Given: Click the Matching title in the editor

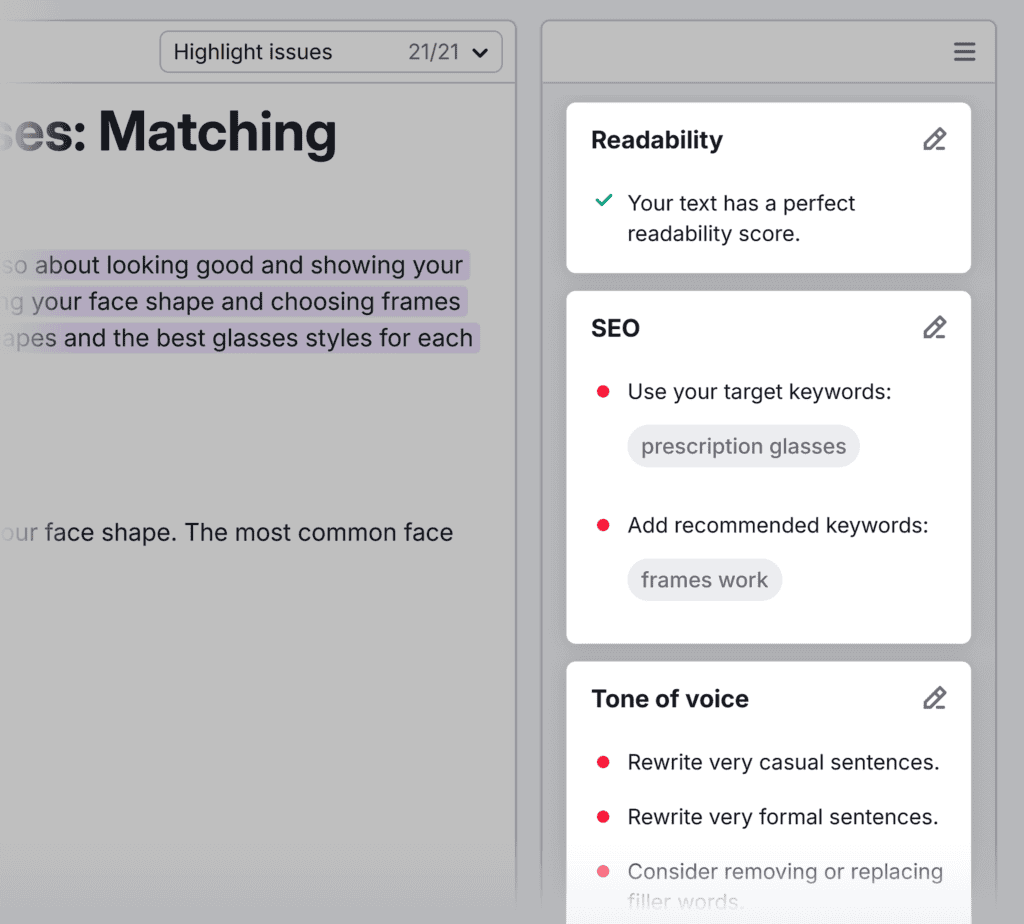Looking at the screenshot, I should click(x=217, y=132).
